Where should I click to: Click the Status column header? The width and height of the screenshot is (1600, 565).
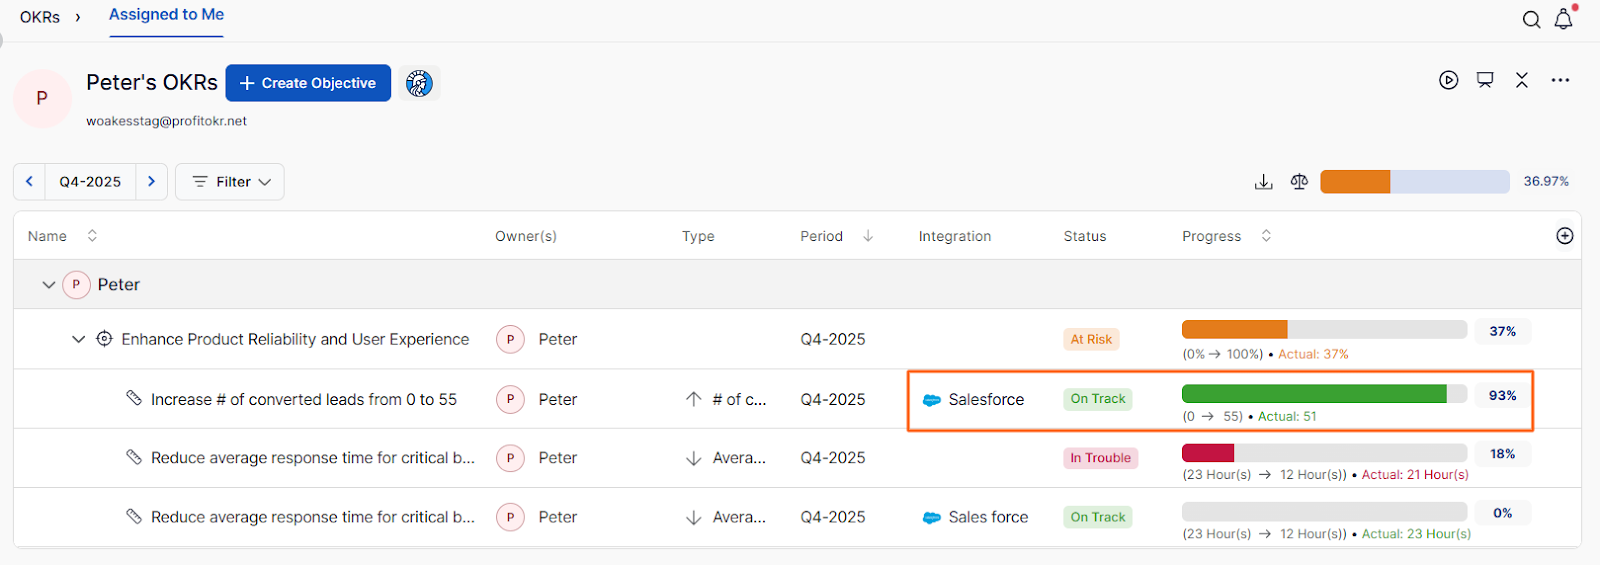(x=1085, y=236)
